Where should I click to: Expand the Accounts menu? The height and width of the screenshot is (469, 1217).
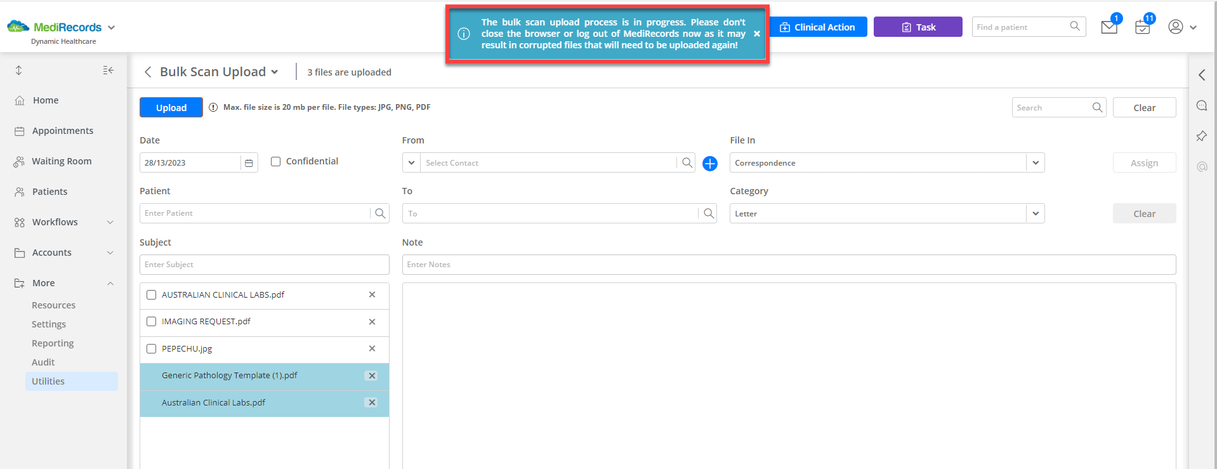coord(64,253)
